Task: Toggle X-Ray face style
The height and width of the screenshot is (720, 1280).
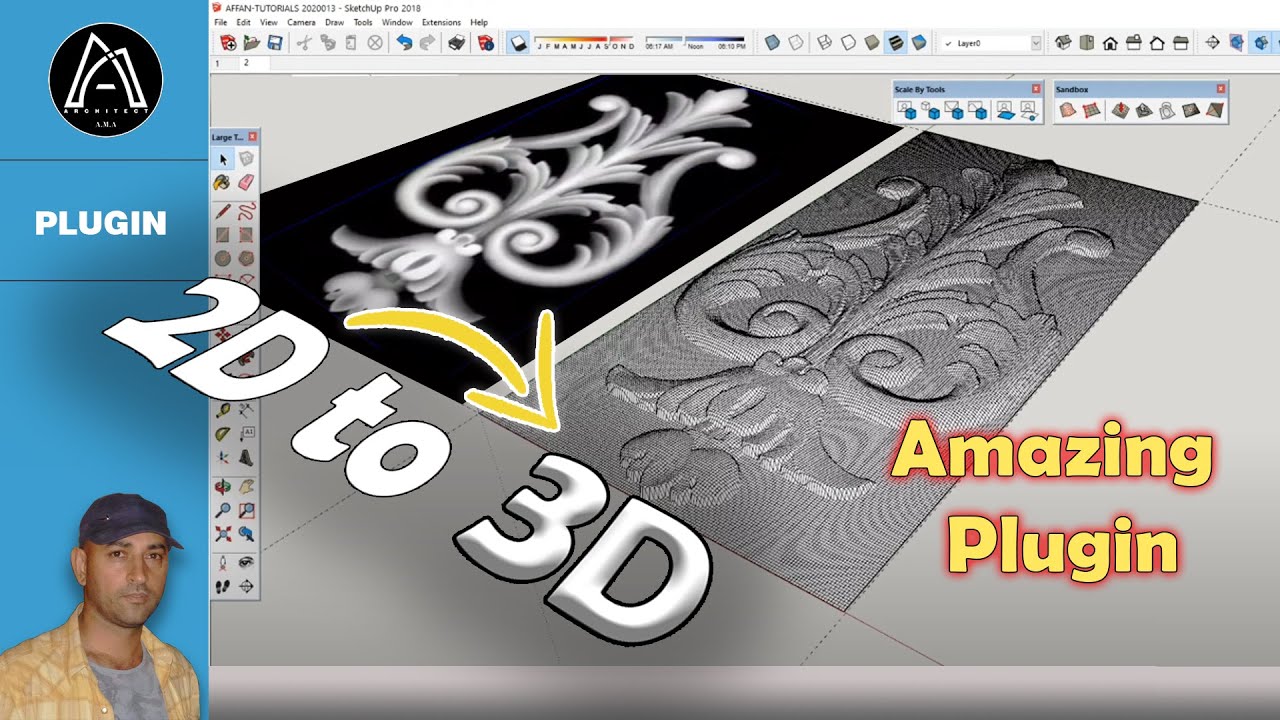Action: click(x=772, y=43)
